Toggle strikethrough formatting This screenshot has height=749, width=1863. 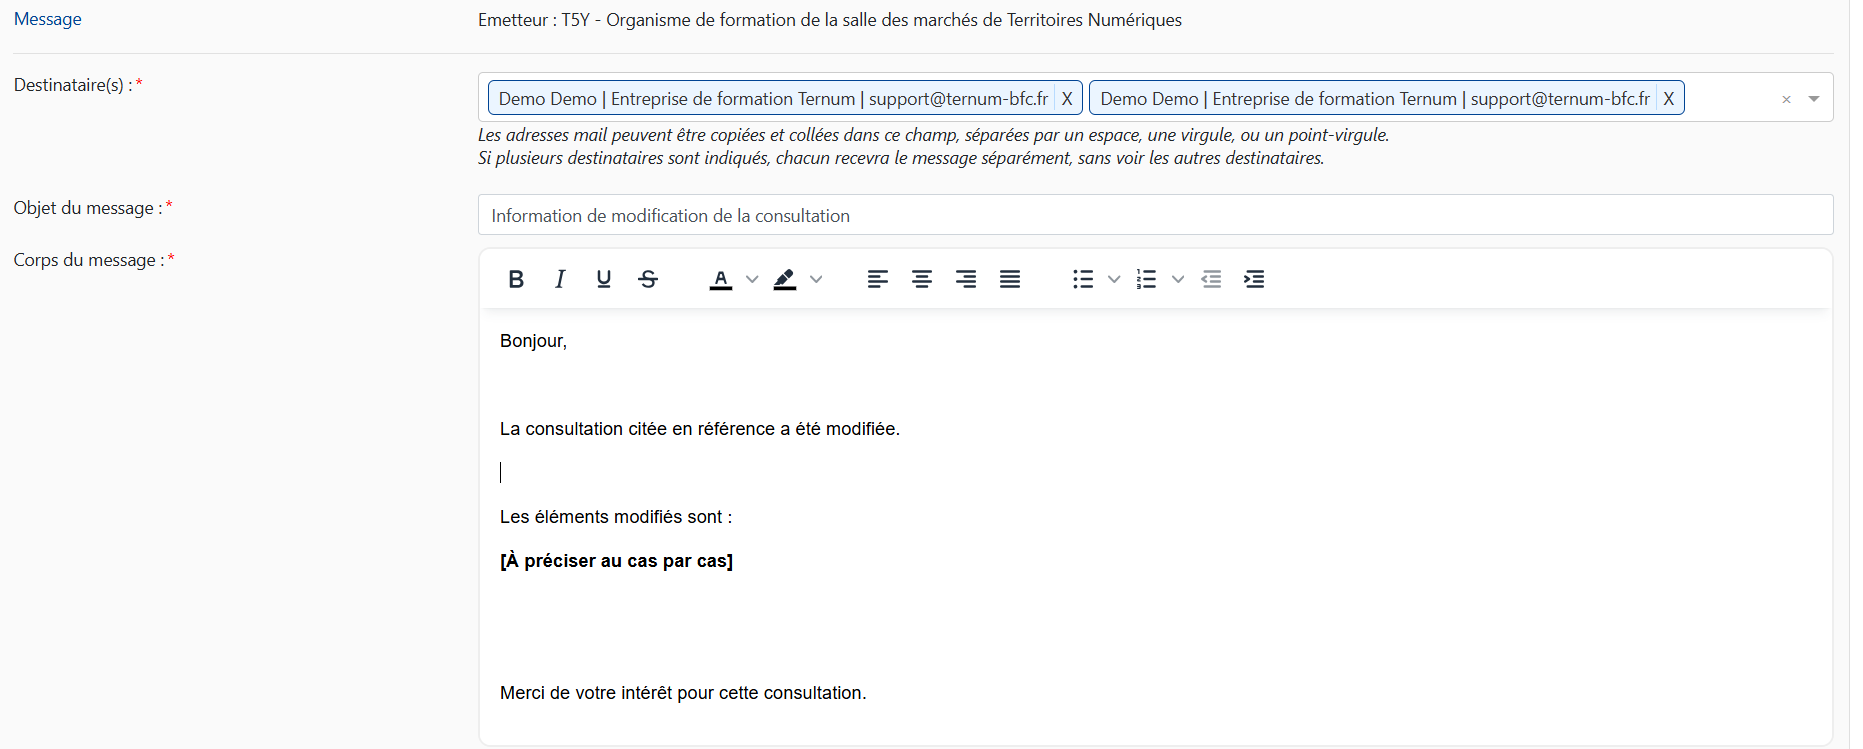(648, 279)
